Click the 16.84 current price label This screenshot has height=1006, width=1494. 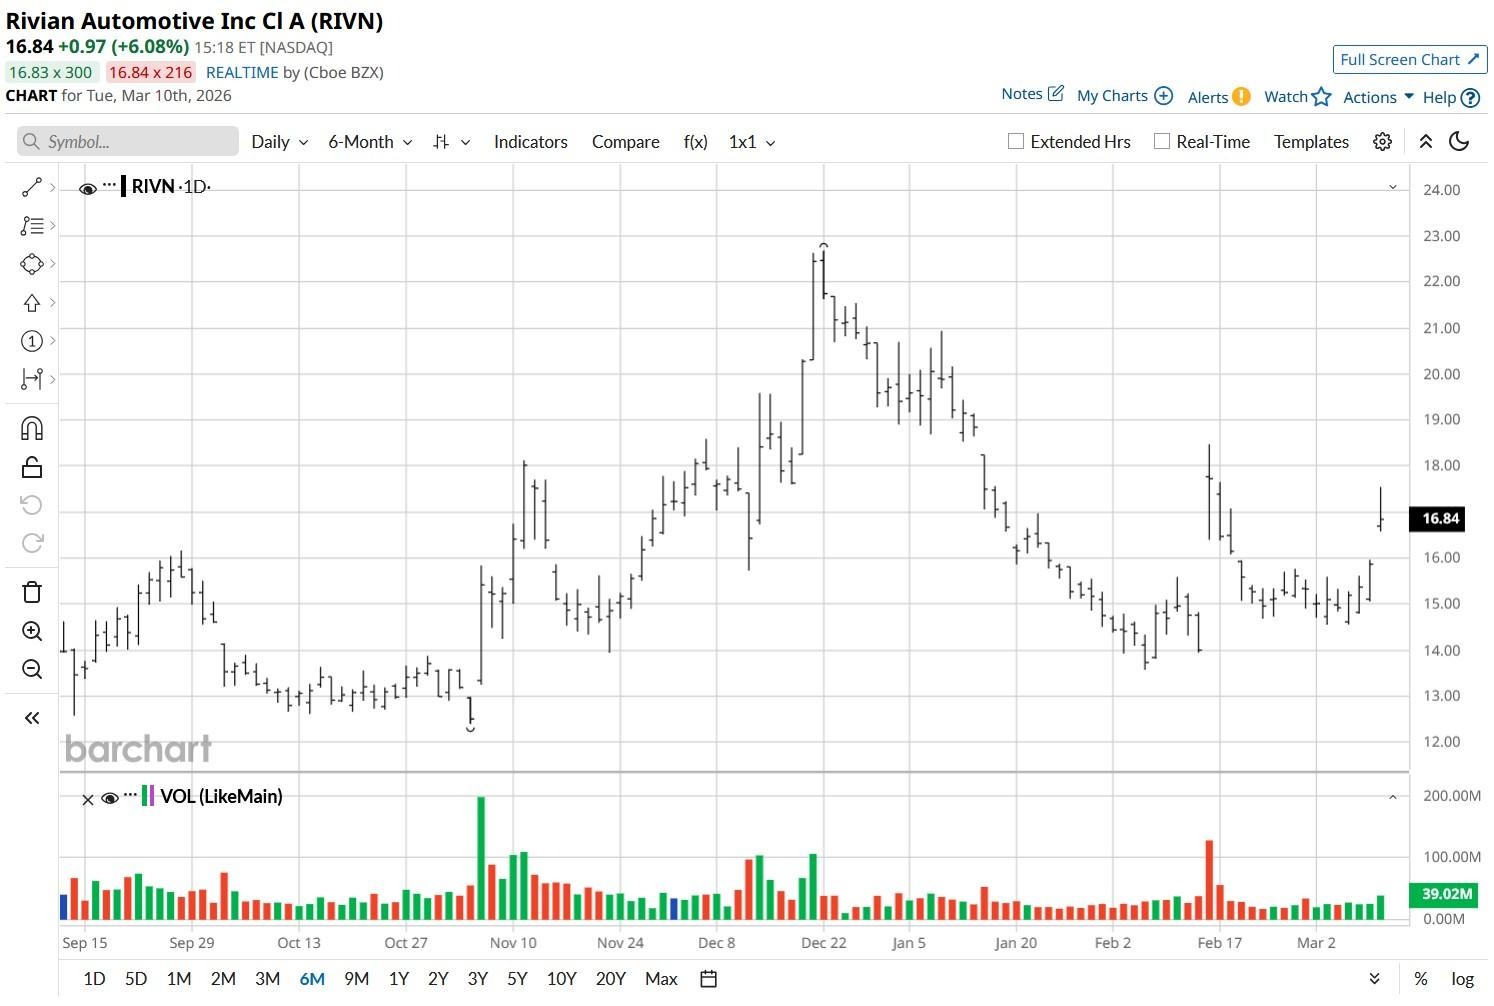pyautogui.click(x=1437, y=518)
